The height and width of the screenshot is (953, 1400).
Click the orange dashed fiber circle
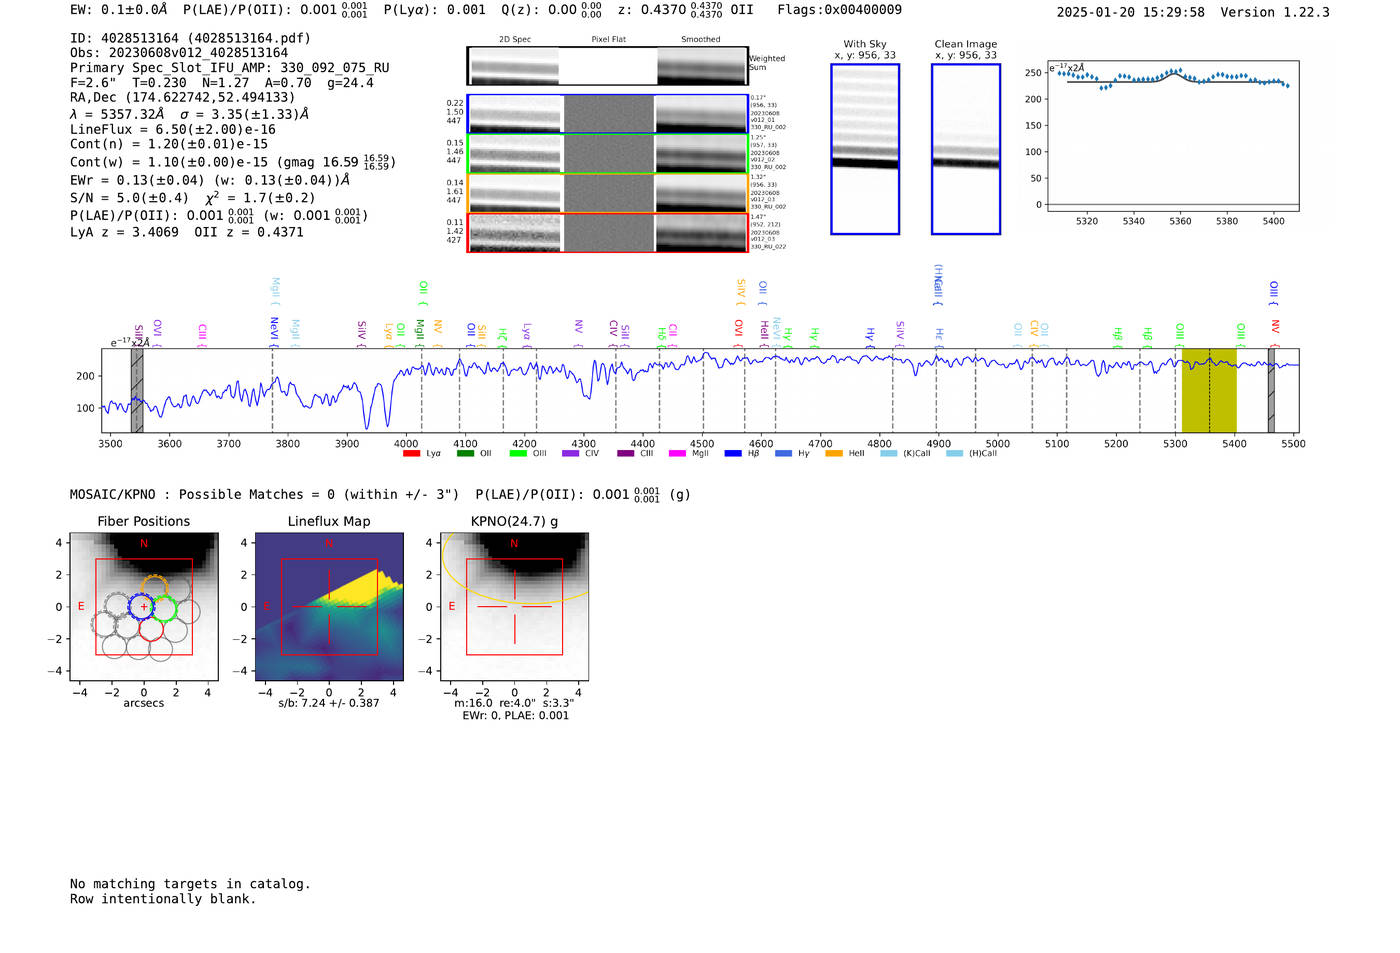tap(154, 588)
